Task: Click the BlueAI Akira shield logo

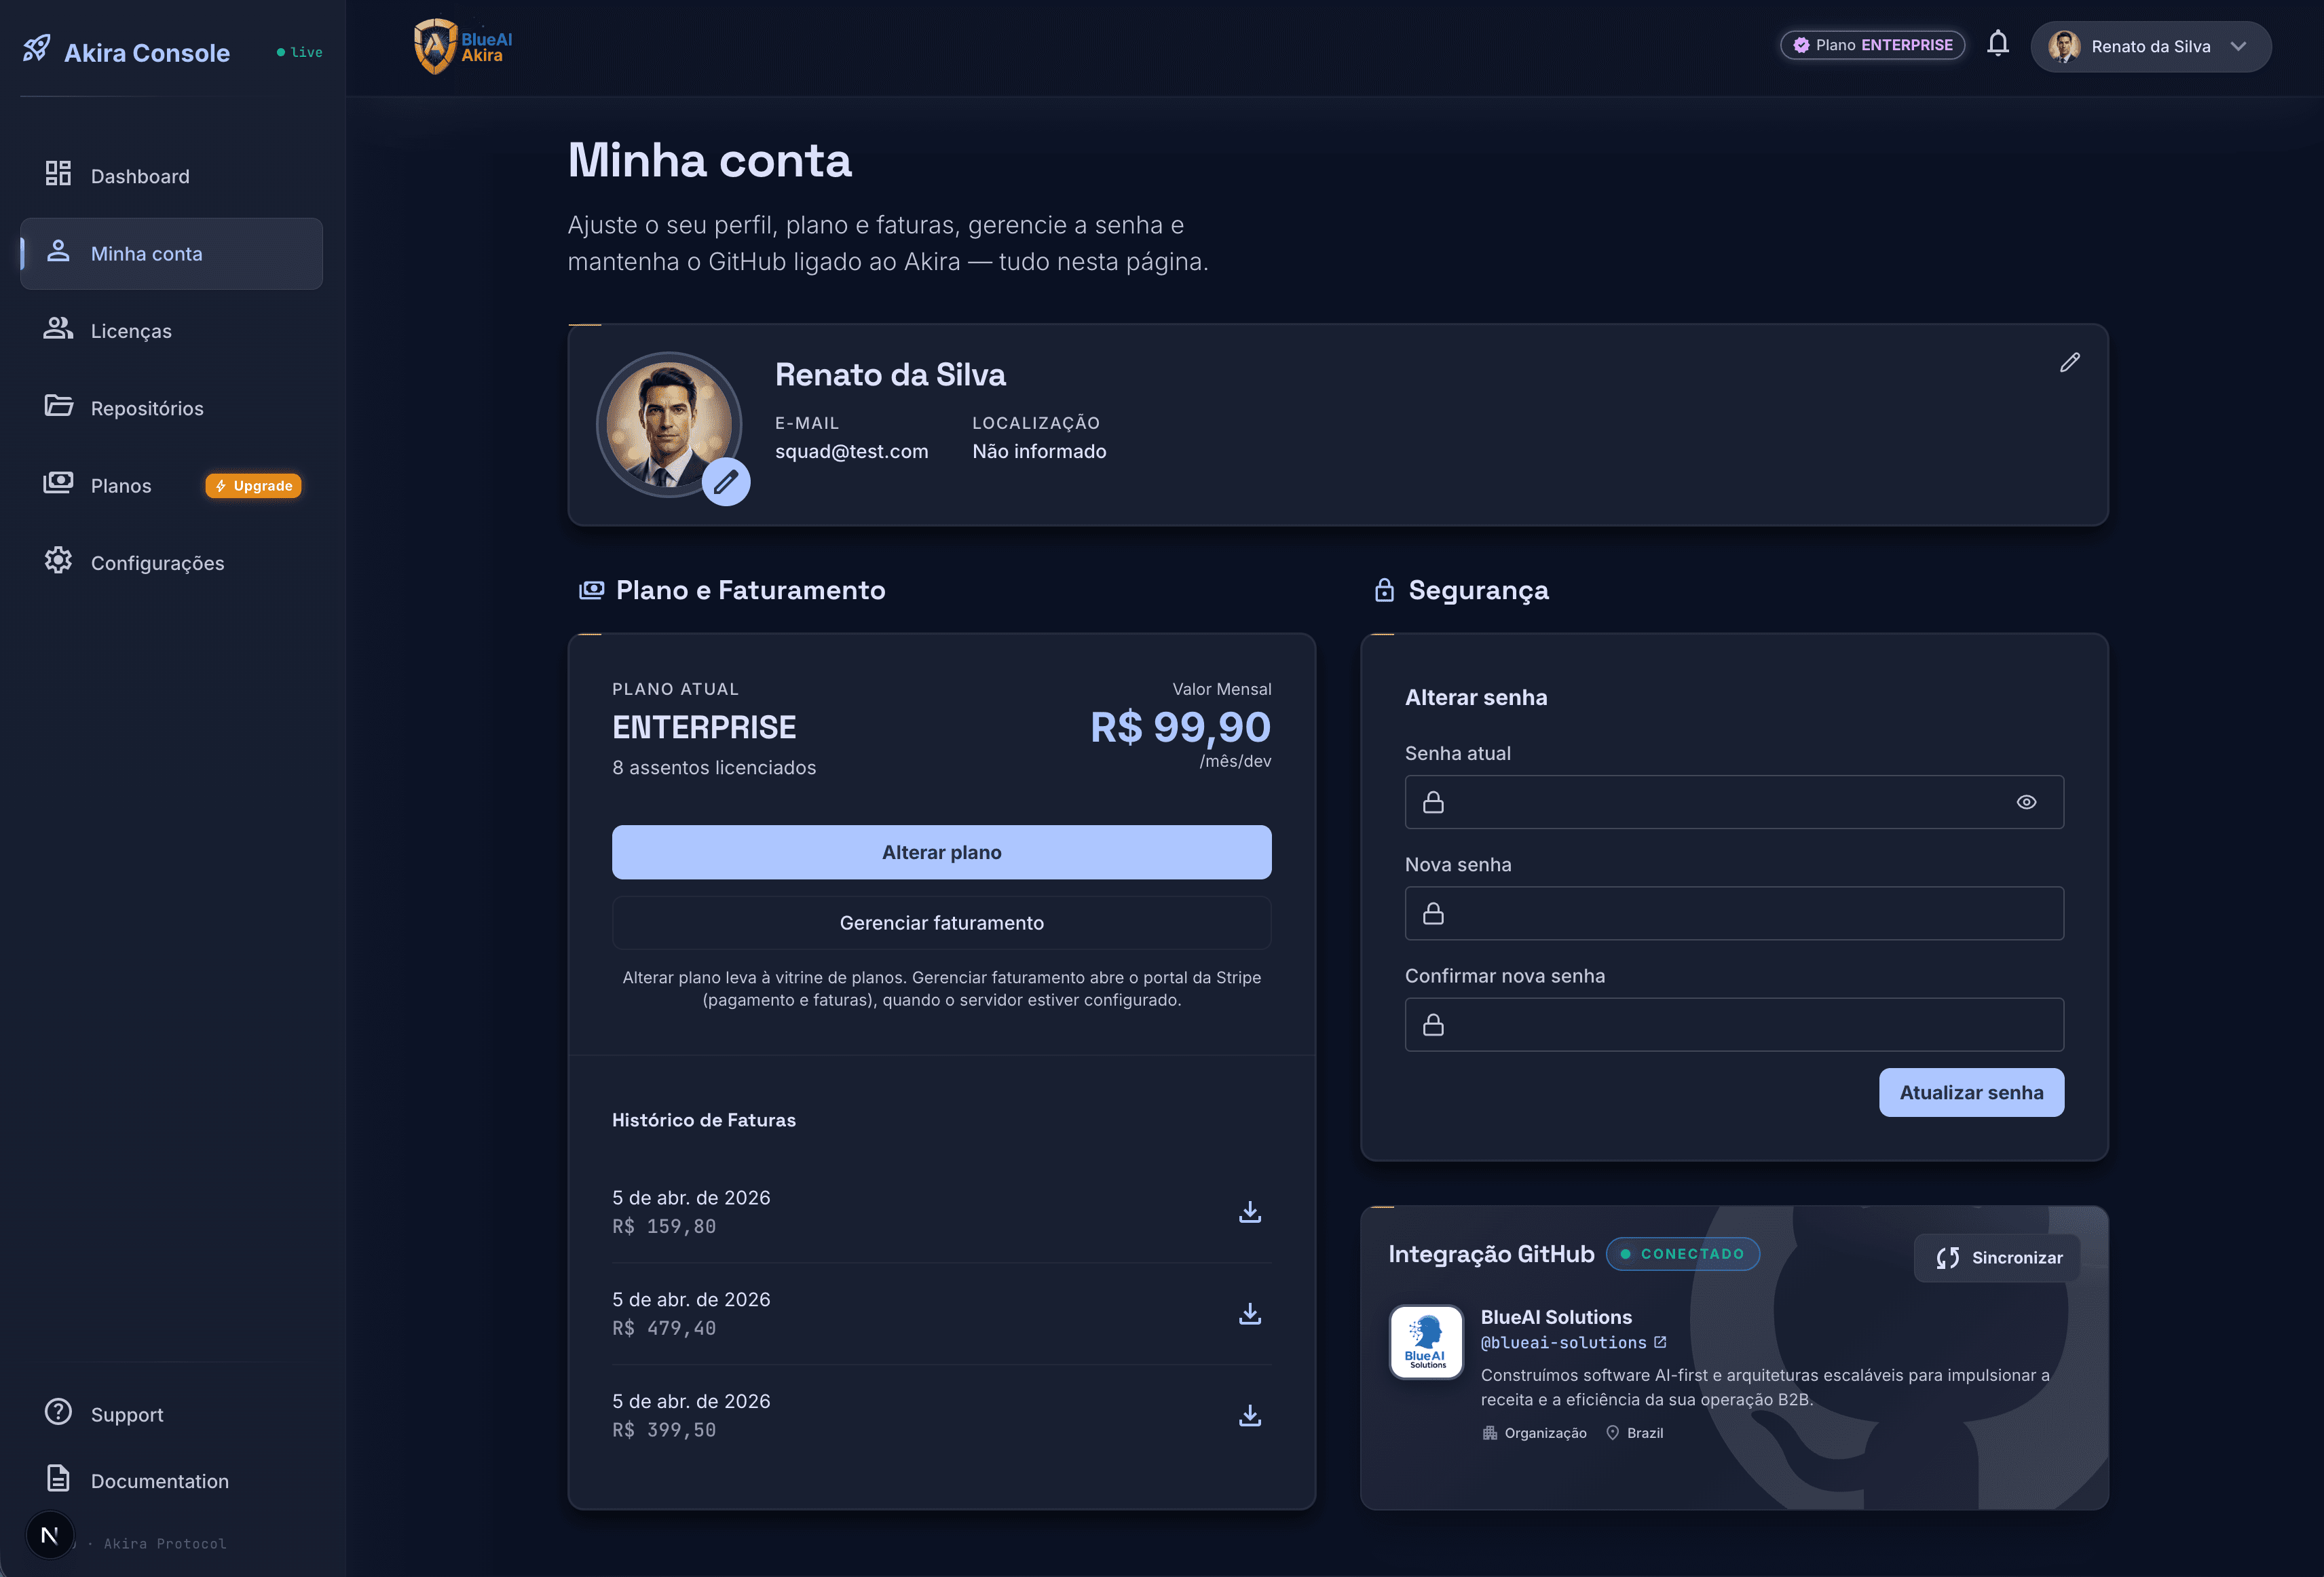Action: (x=435, y=46)
